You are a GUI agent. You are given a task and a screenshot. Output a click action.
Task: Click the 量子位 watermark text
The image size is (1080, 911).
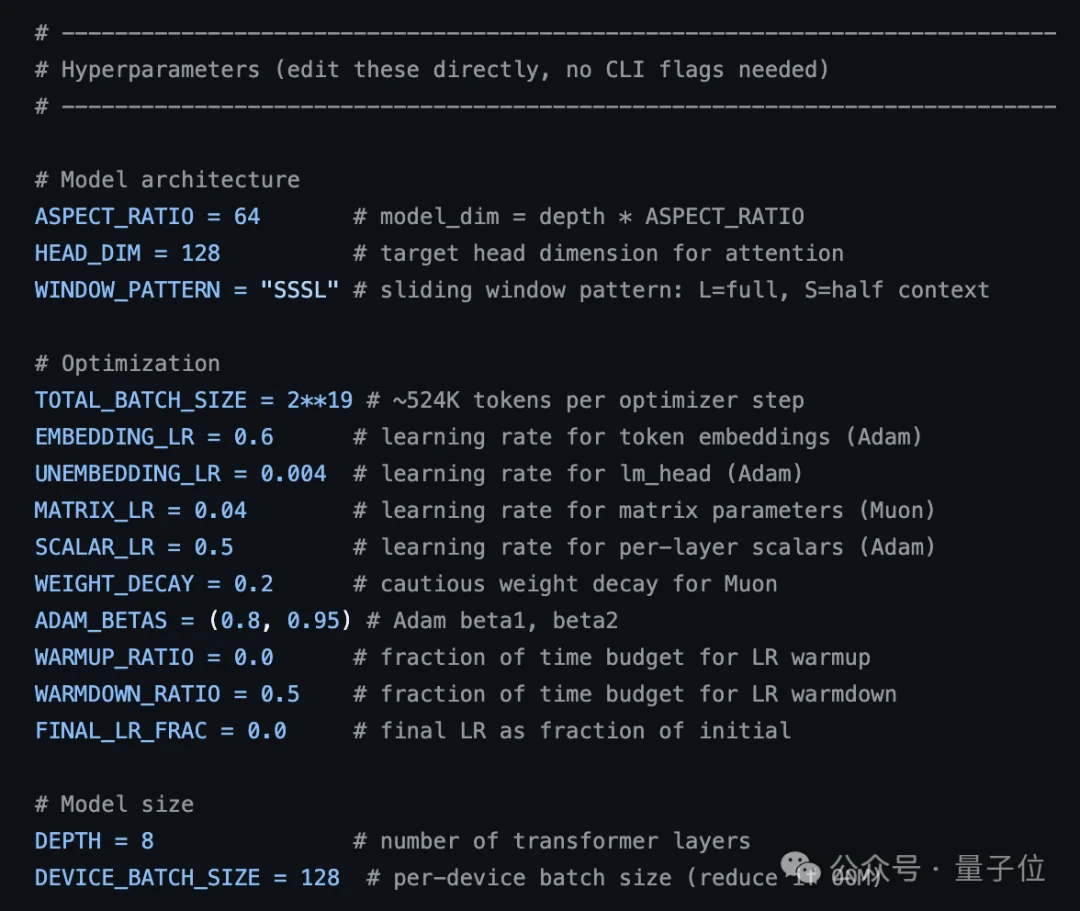[x=999, y=868]
